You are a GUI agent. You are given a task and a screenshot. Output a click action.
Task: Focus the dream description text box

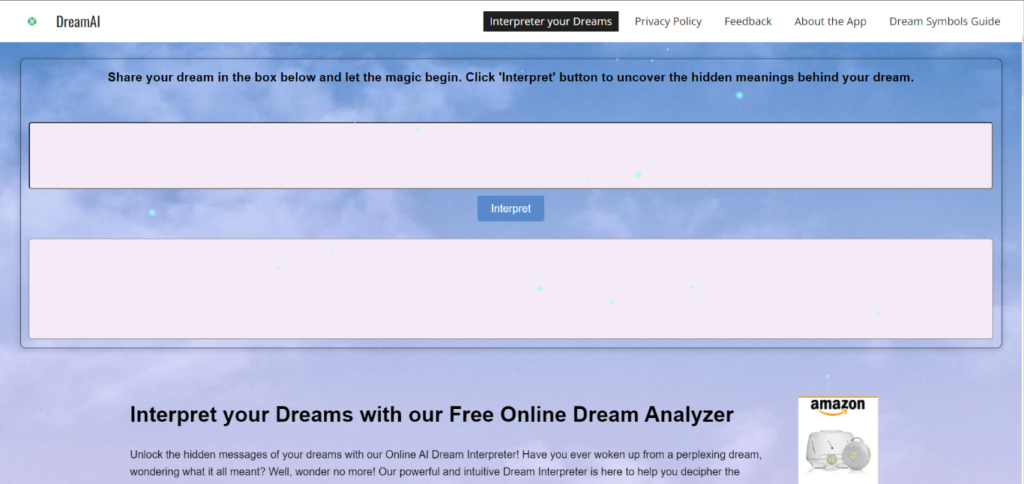click(510, 155)
